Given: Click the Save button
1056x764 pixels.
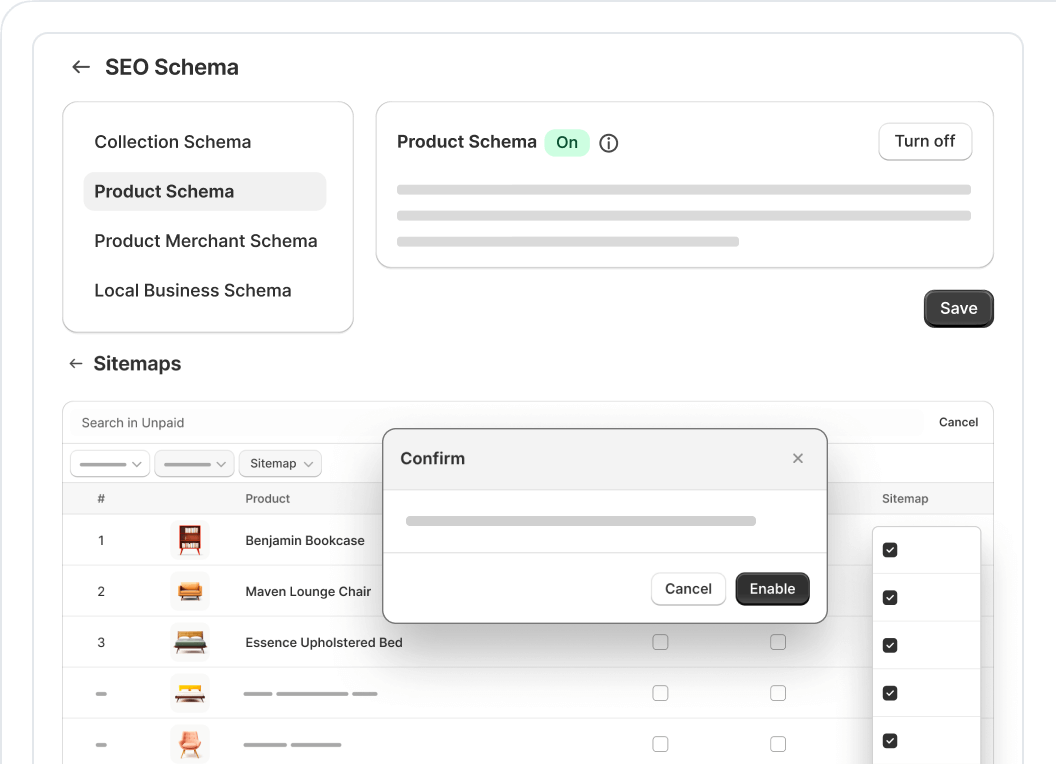Looking at the screenshot, I should [x=958, y=309].
